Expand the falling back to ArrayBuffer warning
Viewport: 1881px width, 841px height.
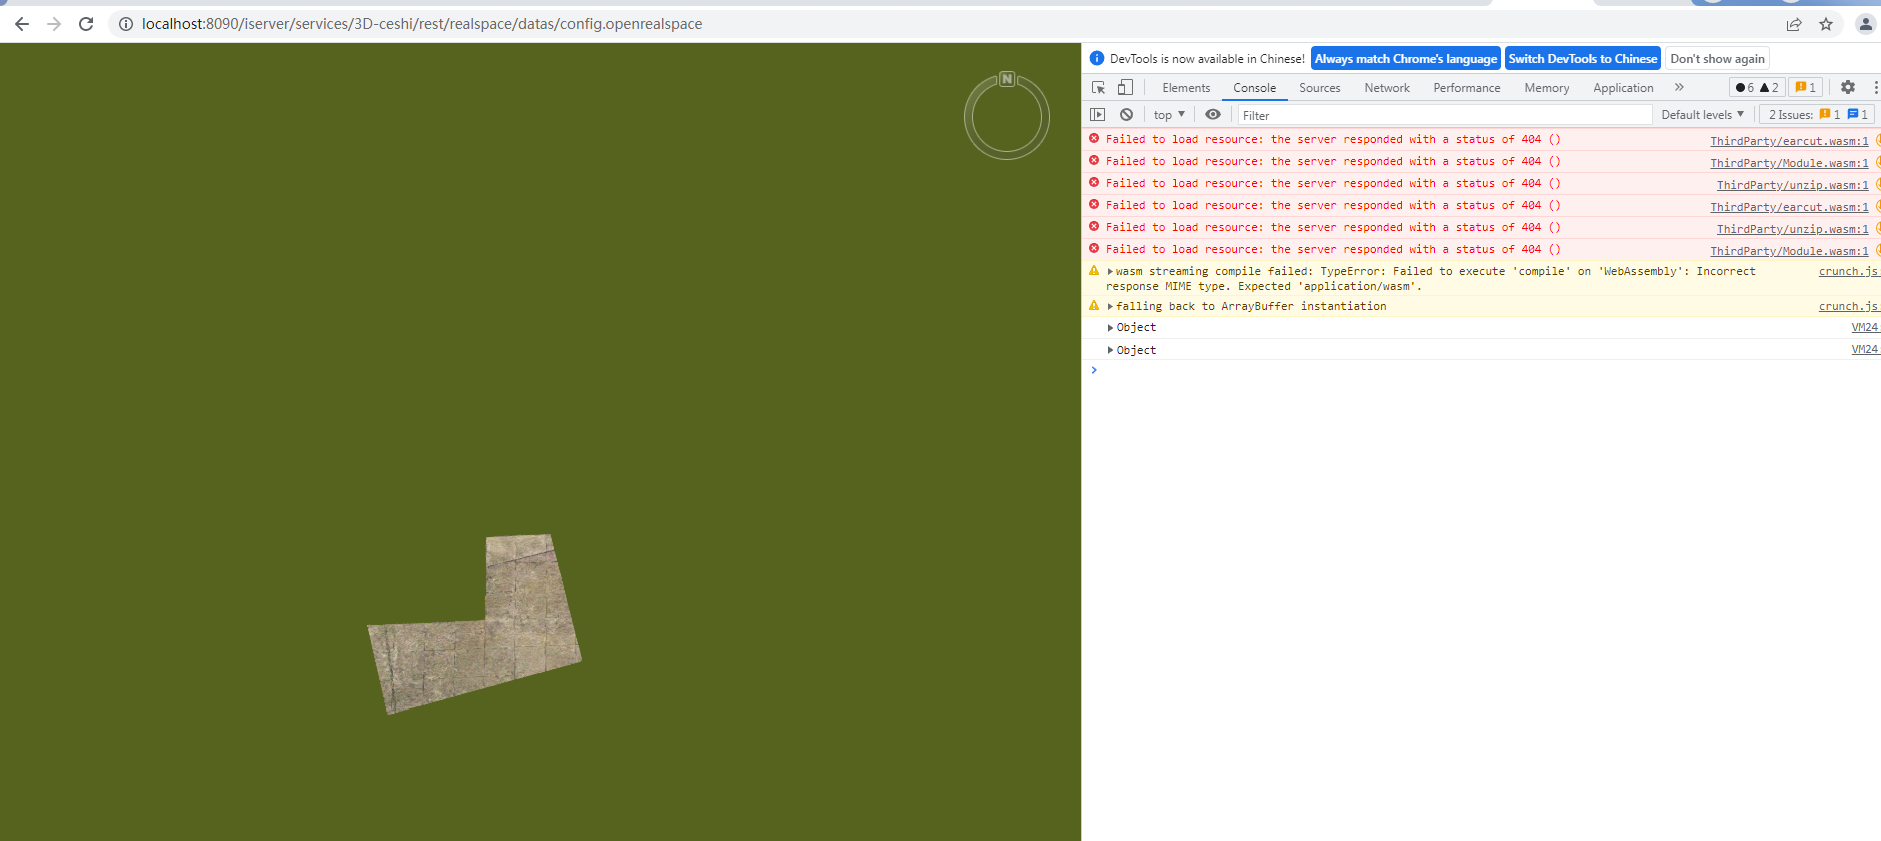pyautogui.click(x=1110, y=307)
